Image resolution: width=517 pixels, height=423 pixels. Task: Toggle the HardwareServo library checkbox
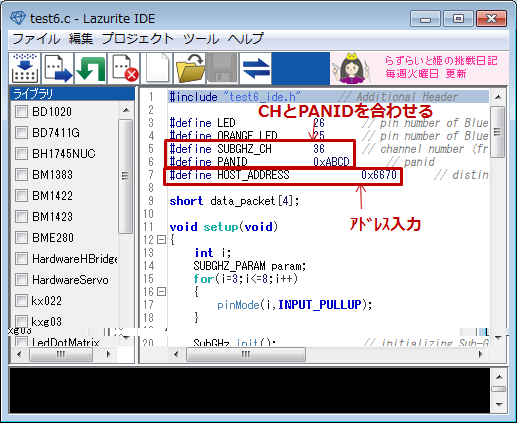point(21,280)
